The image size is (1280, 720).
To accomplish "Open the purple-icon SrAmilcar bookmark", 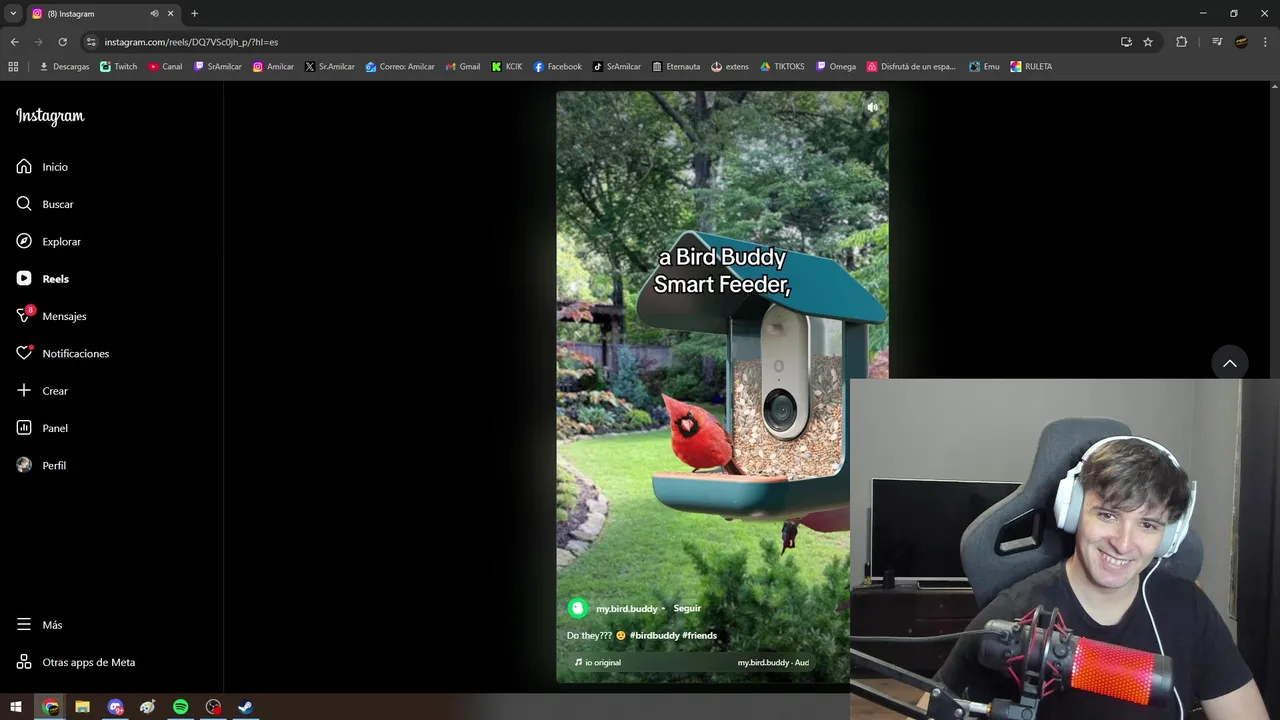I will click(218, 67).
